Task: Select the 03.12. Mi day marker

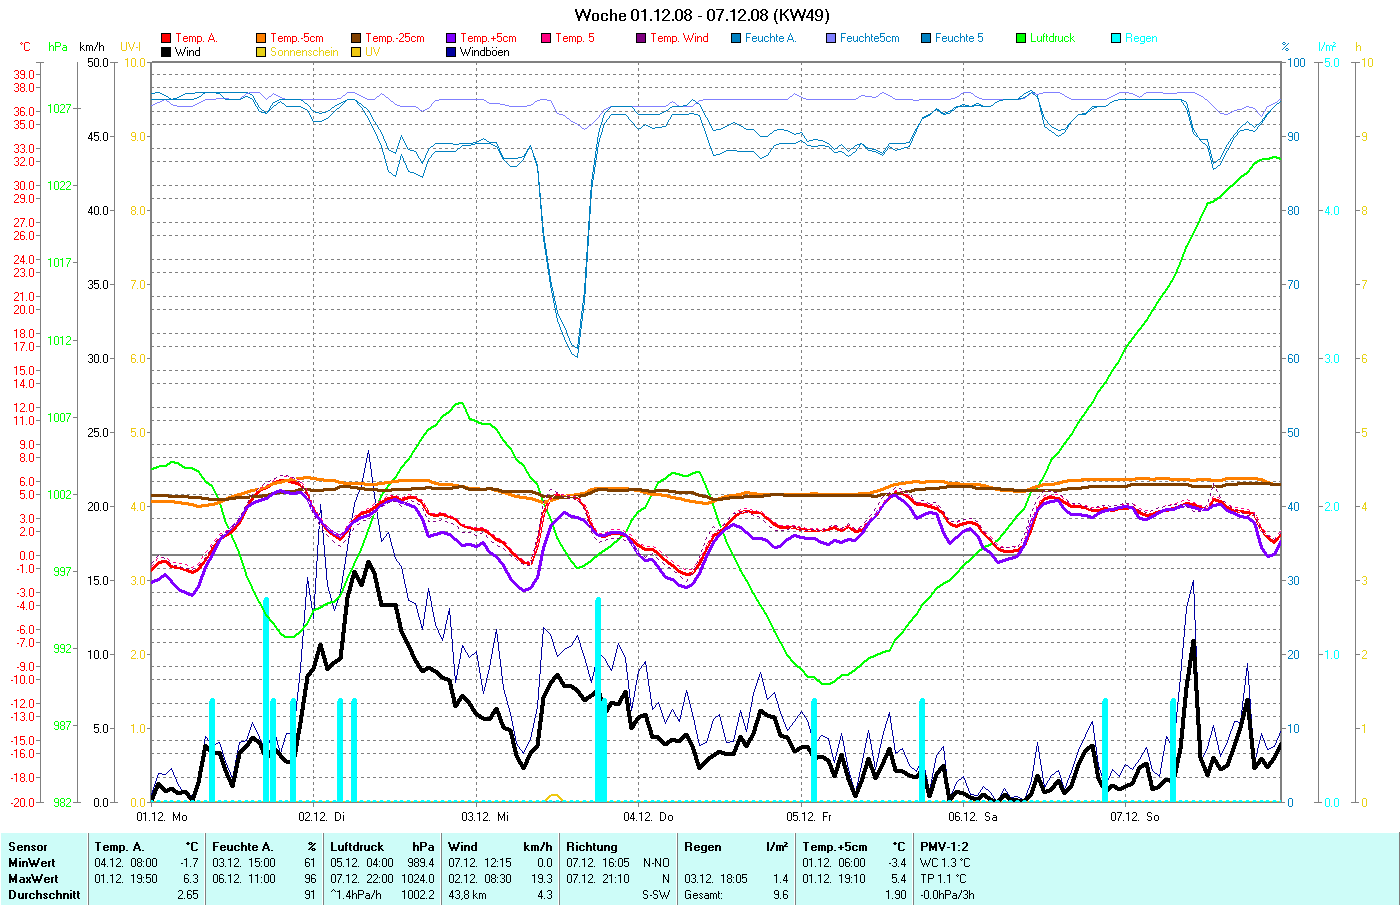Action: coord(485,817)
